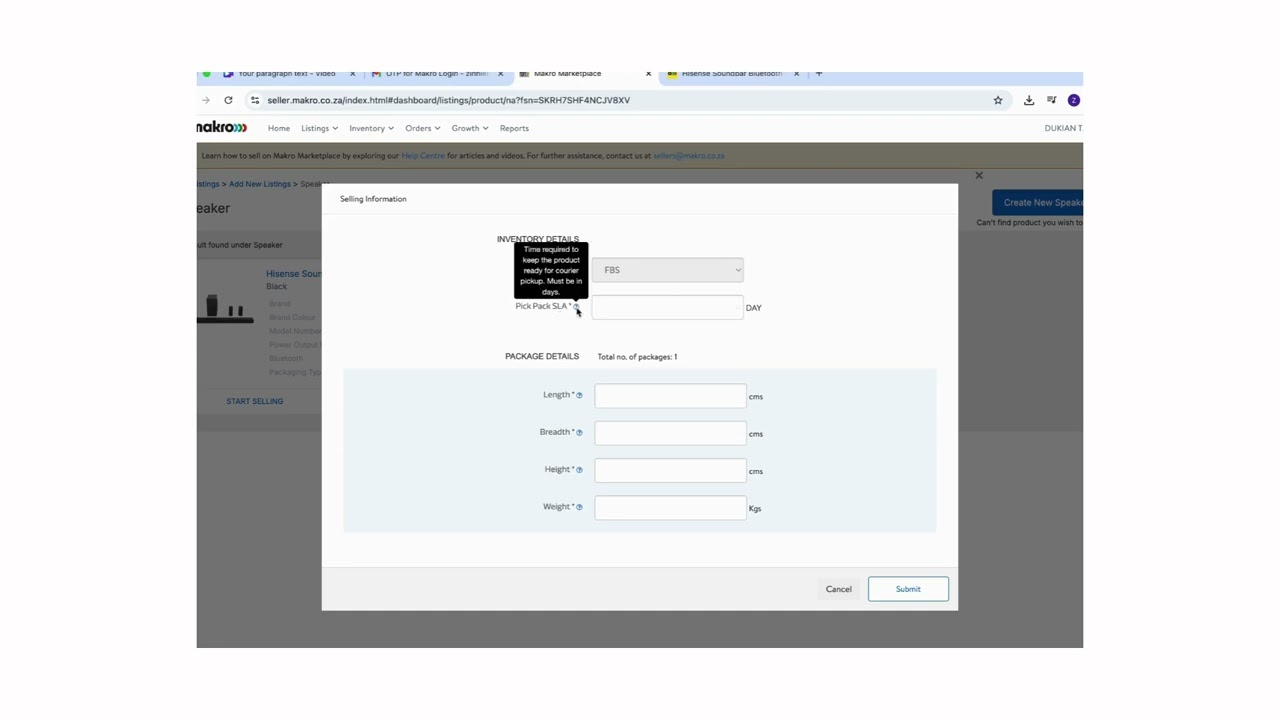Expand the Orders menu
This screenshot has width=1280, height=720.
click(x=422, y=128)
